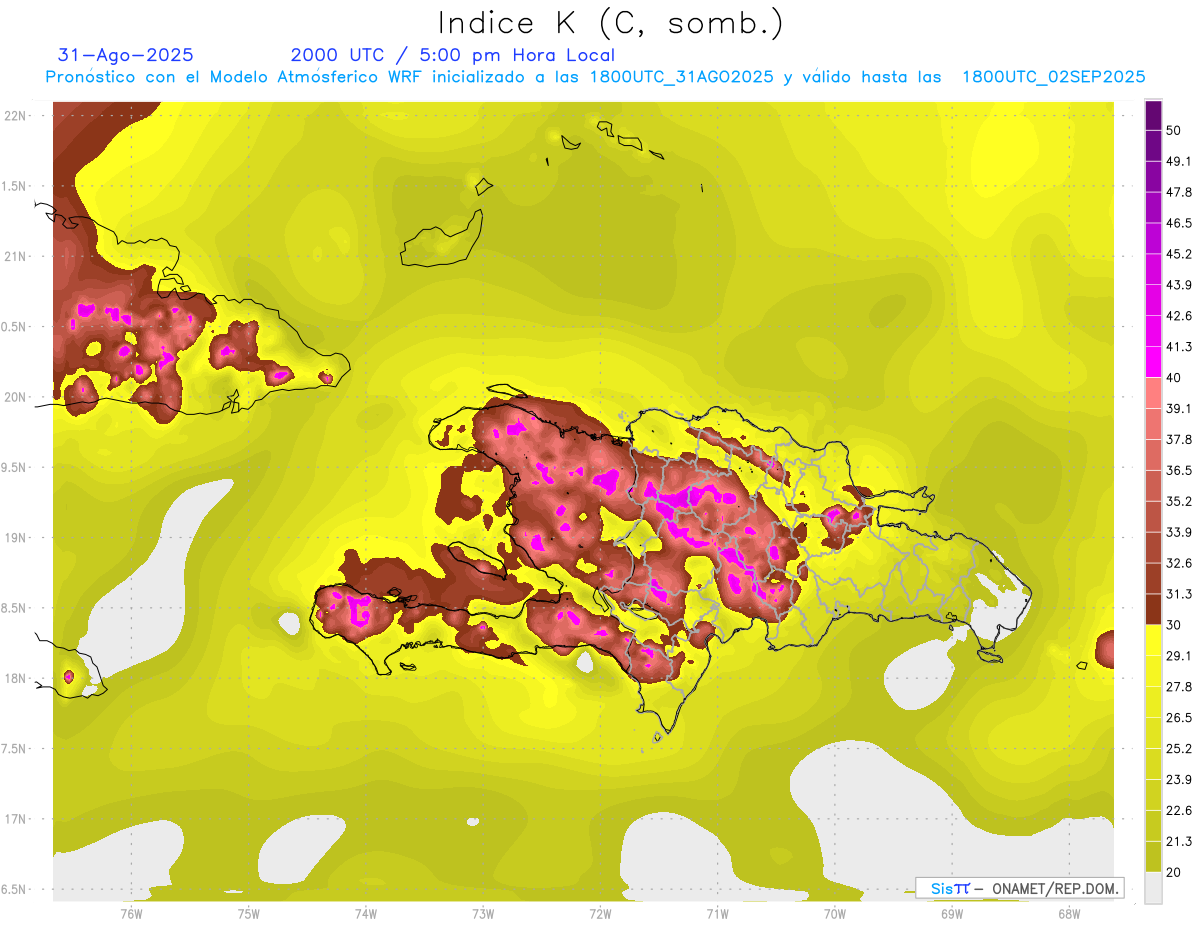Image resolution: width=1200 pixels, height=927 pixels.
Task: Click the "70W" longitude label
Action: coord(835,913)
